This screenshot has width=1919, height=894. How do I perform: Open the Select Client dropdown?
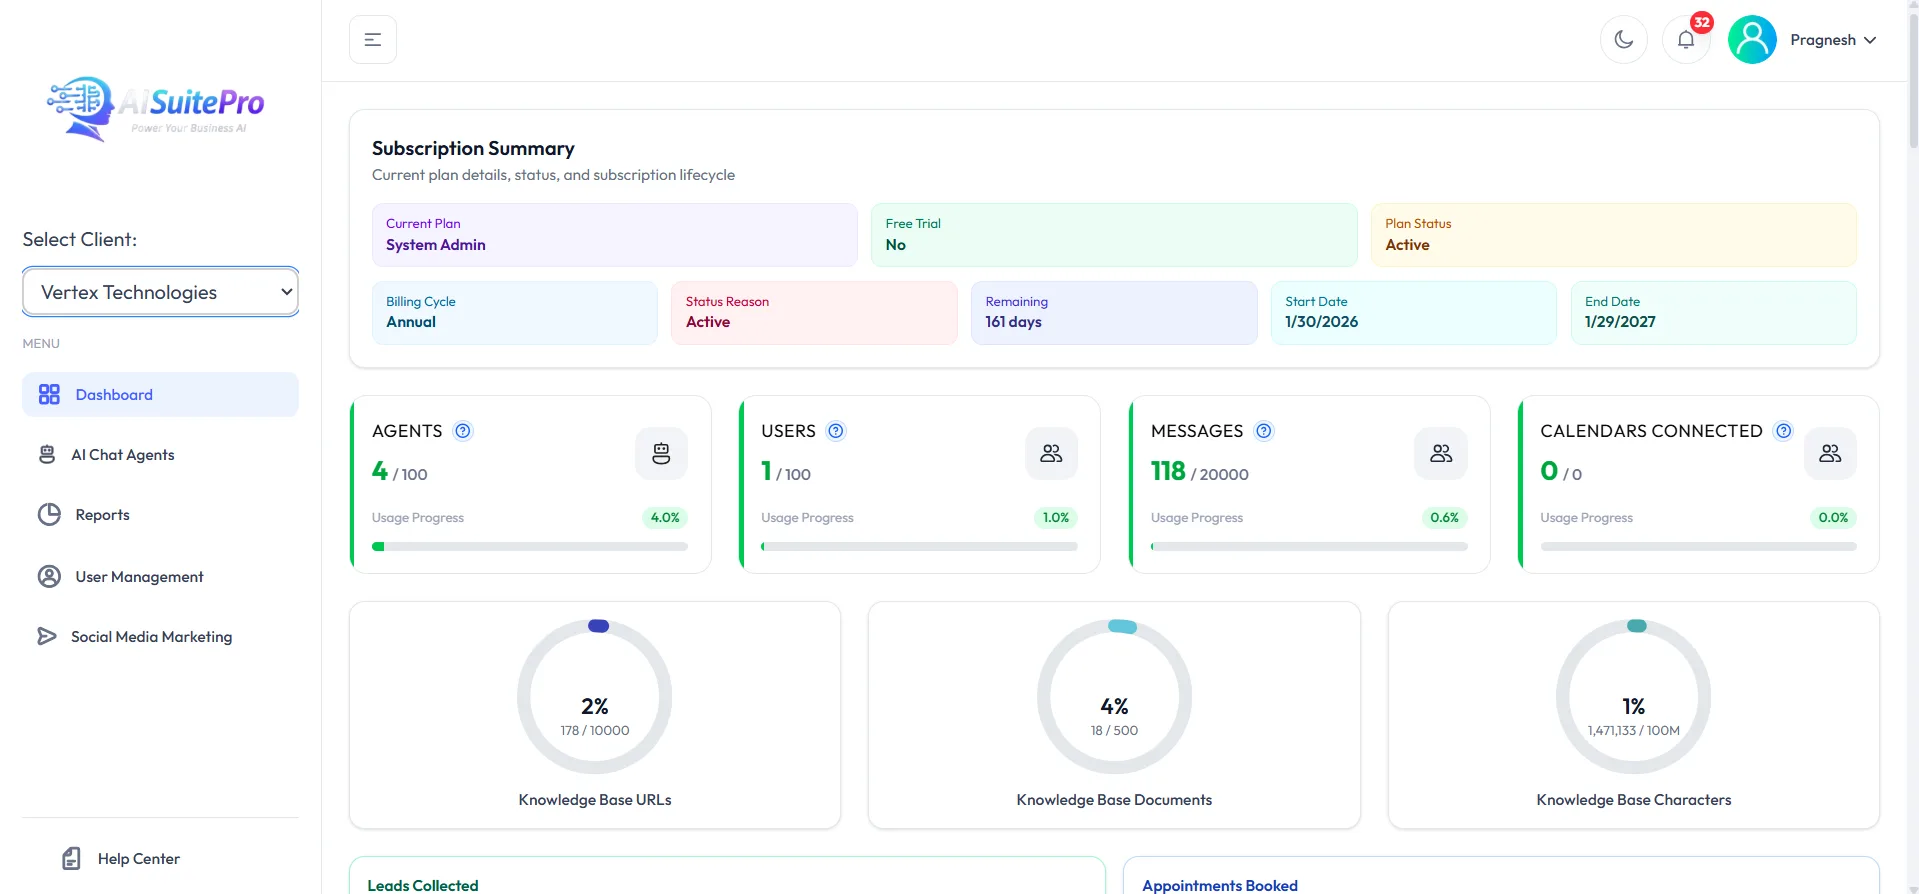click(160, 292)
